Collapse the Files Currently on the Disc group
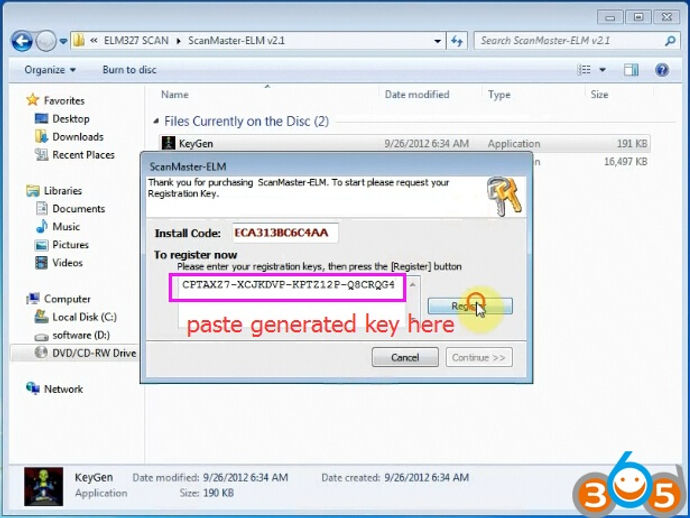The width and height of the screenshot is (690, 518). pyautogui.click(x=156, y=121)
